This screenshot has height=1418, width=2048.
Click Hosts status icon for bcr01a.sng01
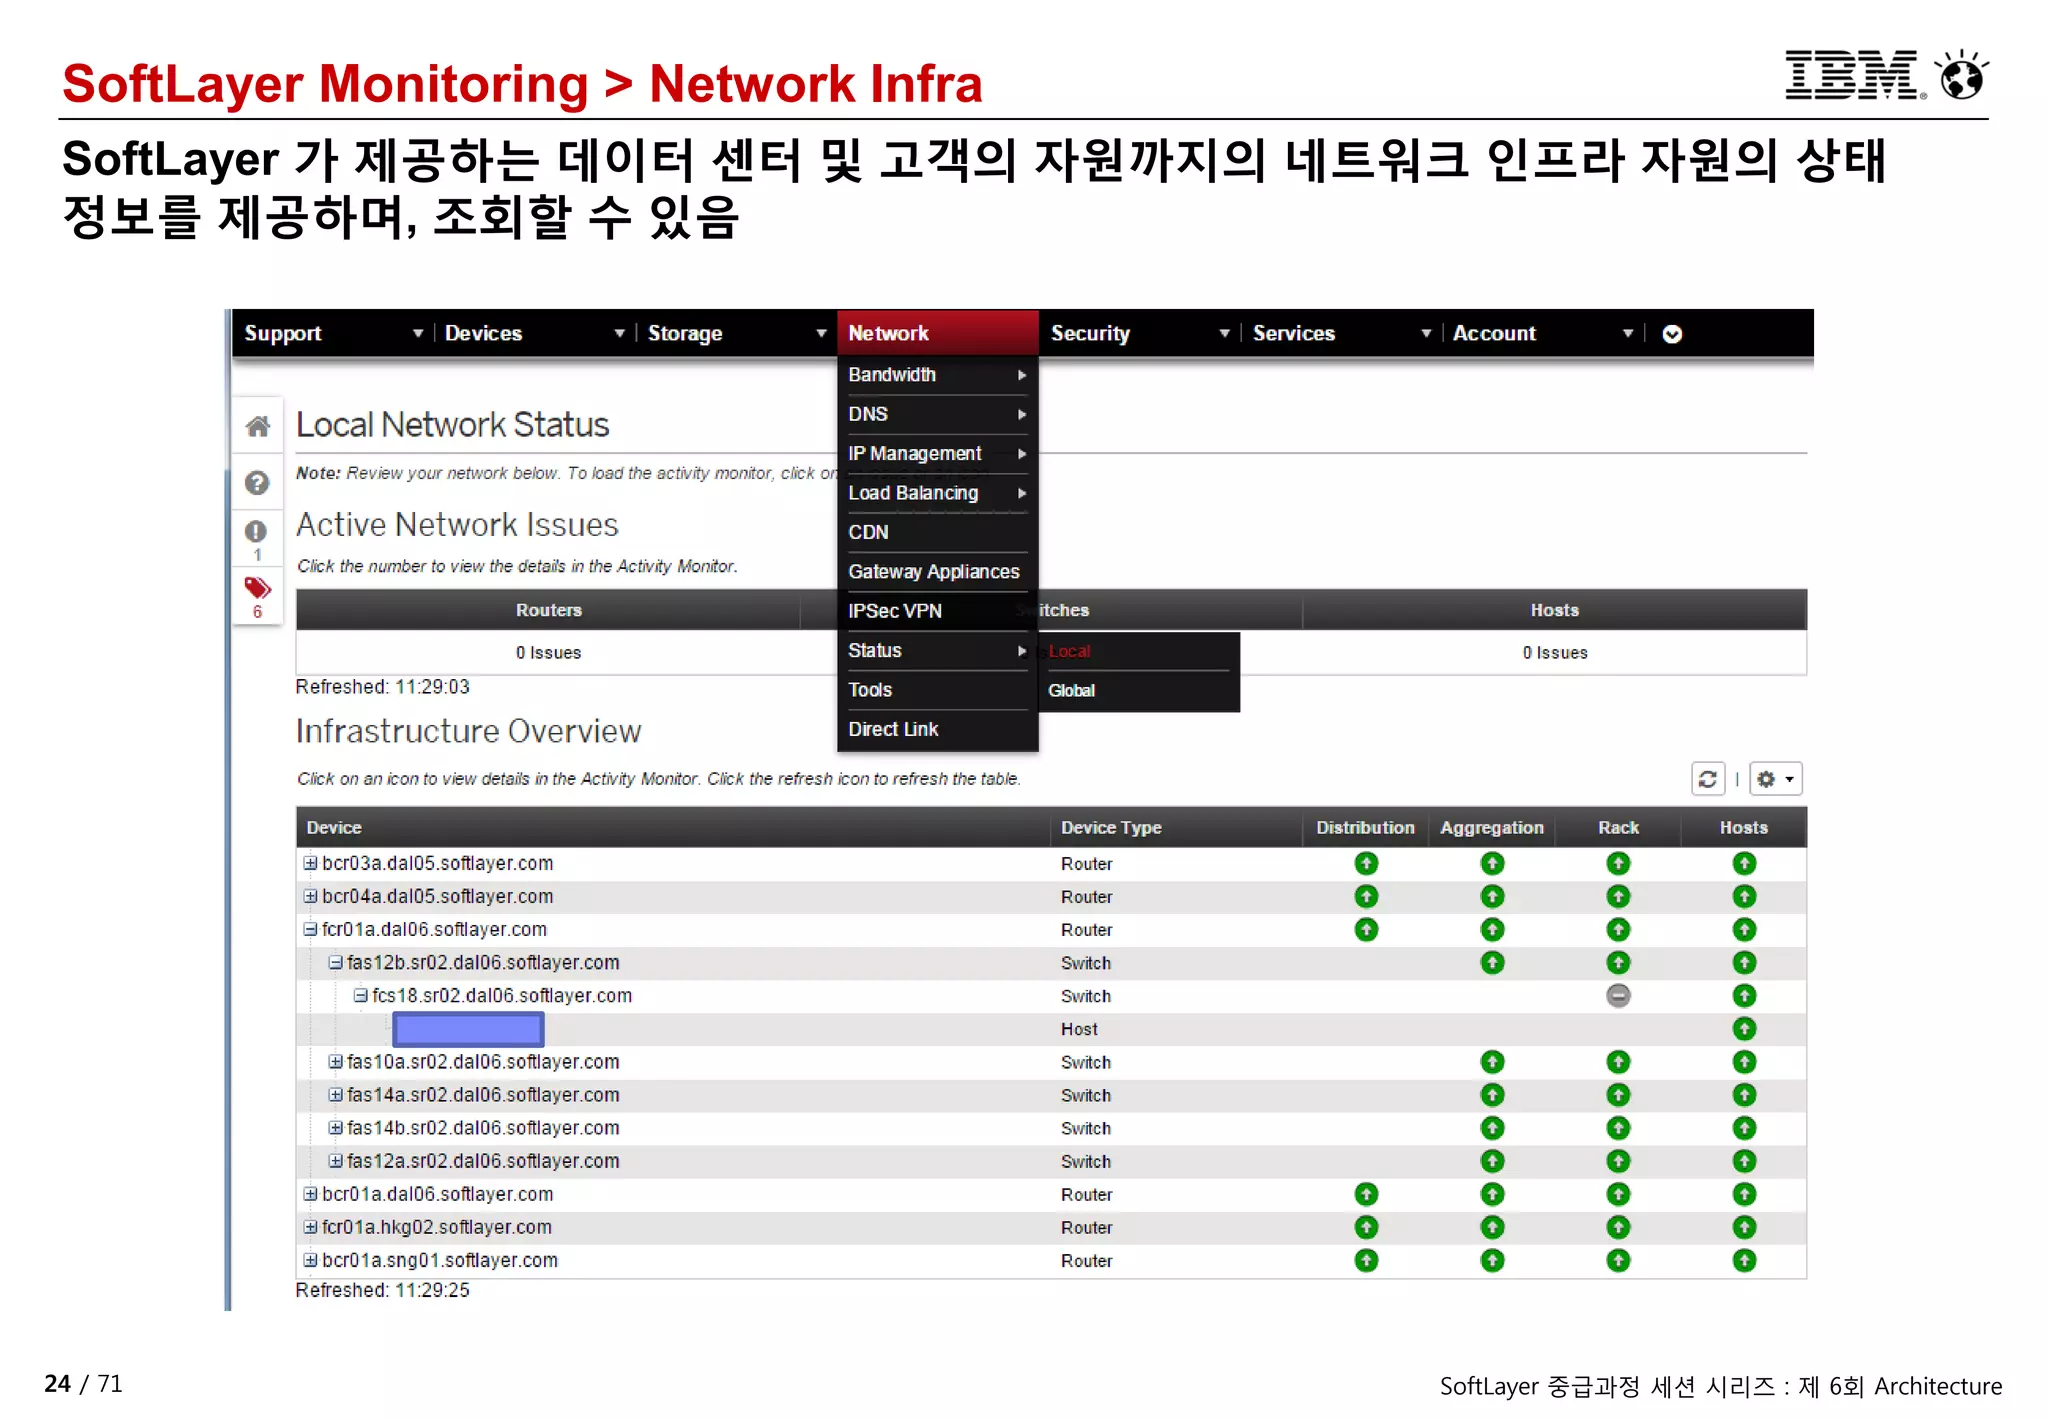pos(1744,1260)
